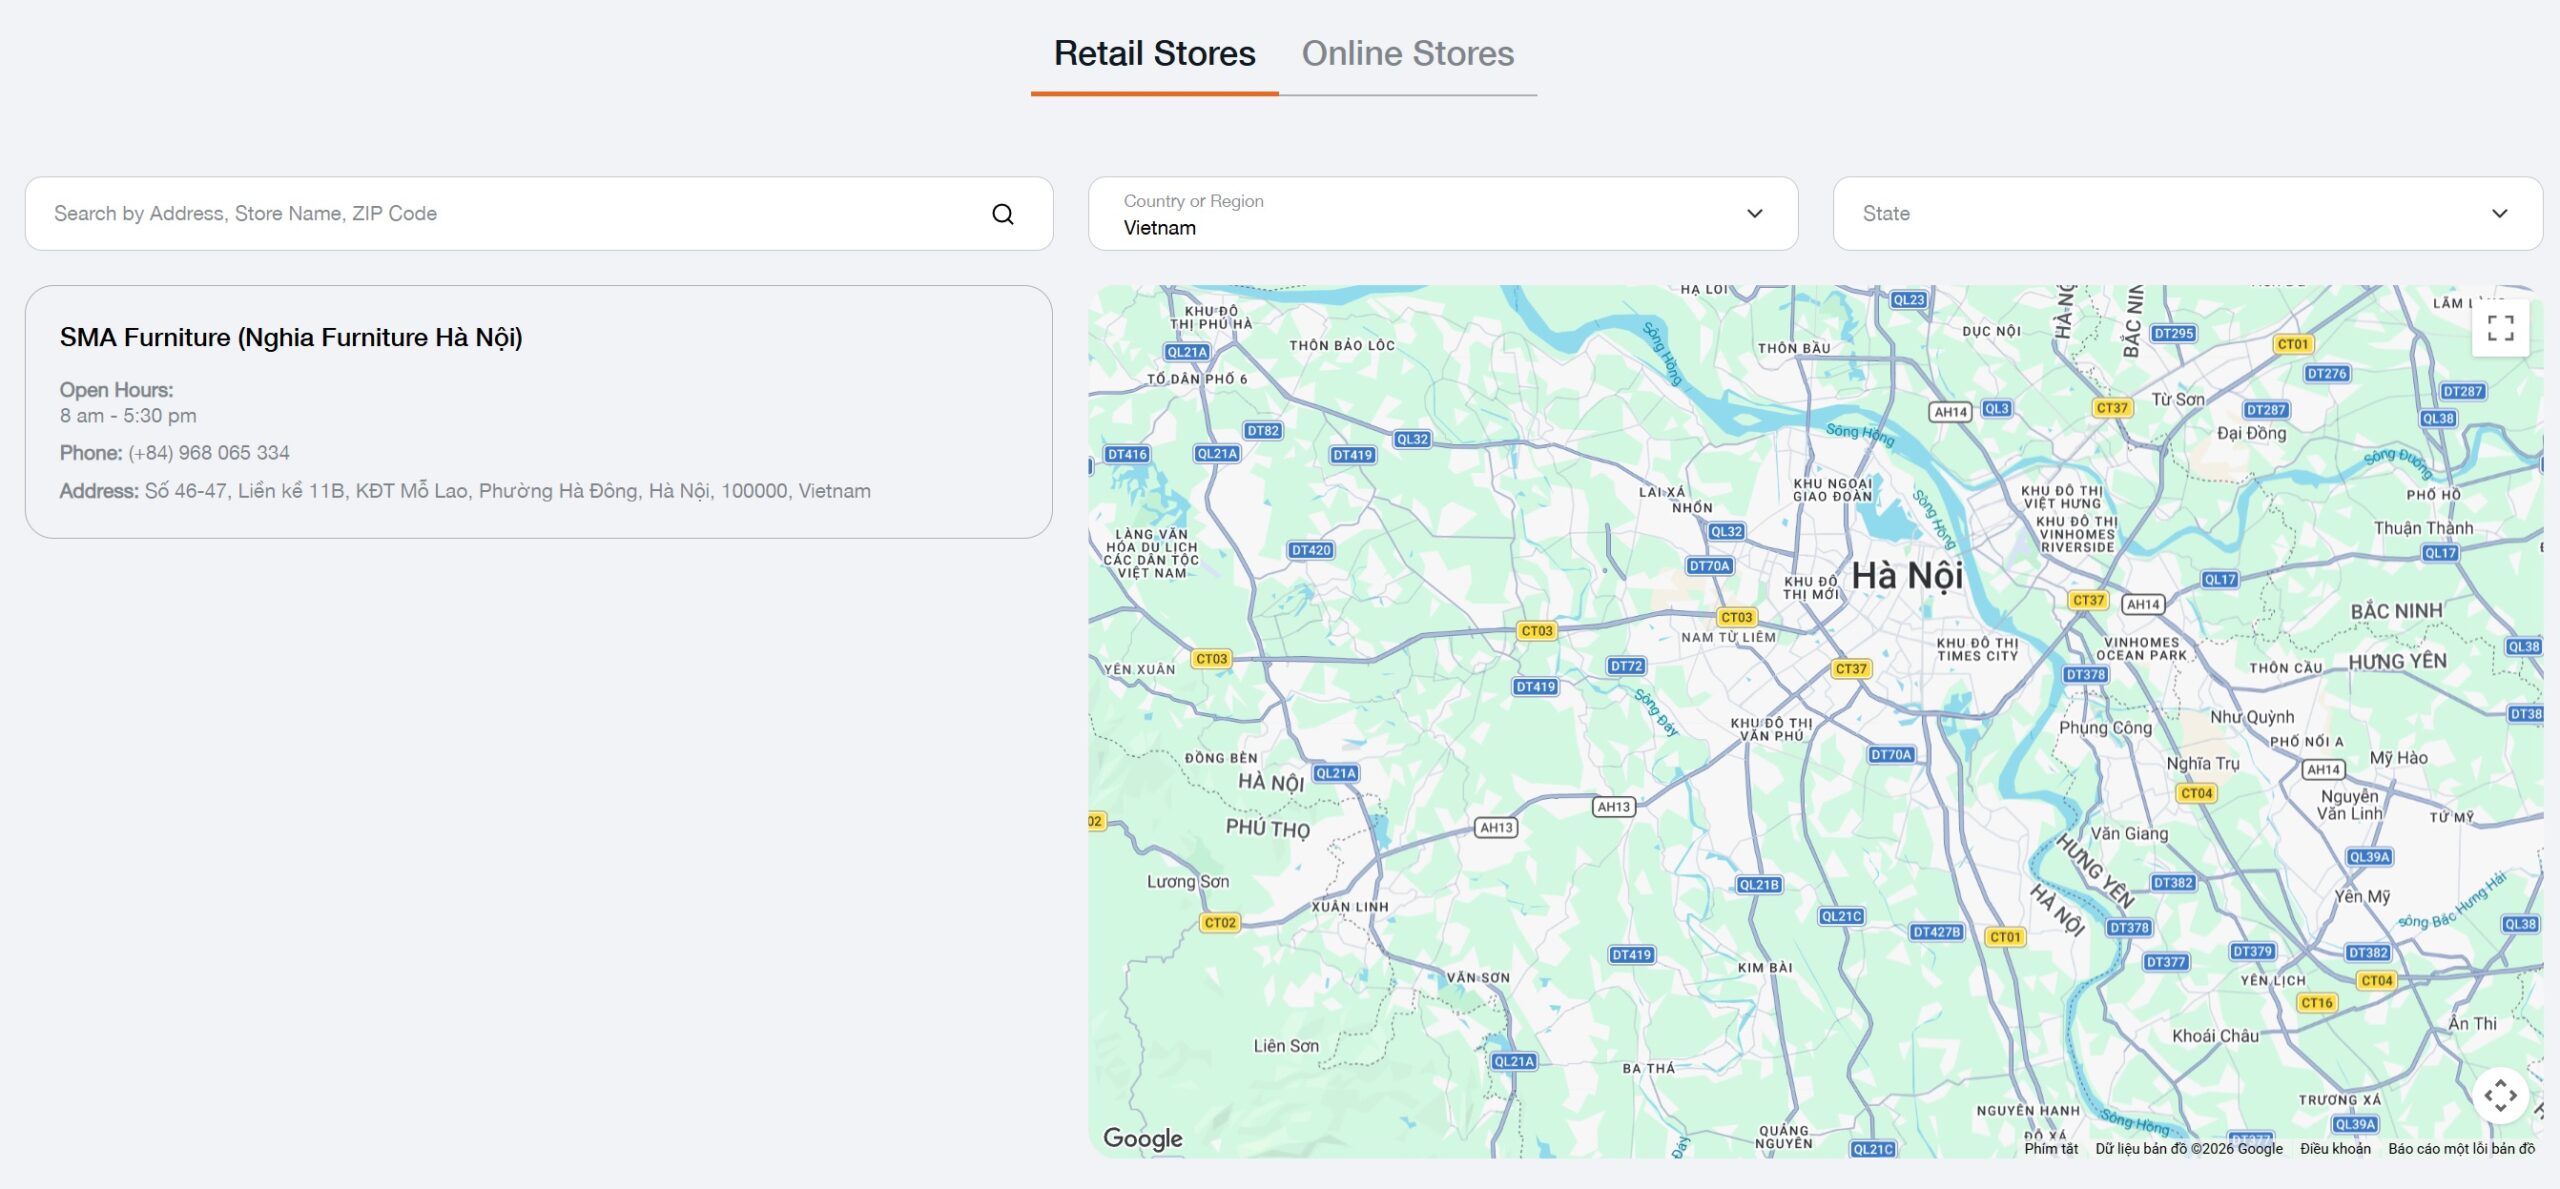2560x1189 pixels.
Task: Click the Như Quỳnh label on the map
Action: tap(2252, 717)
